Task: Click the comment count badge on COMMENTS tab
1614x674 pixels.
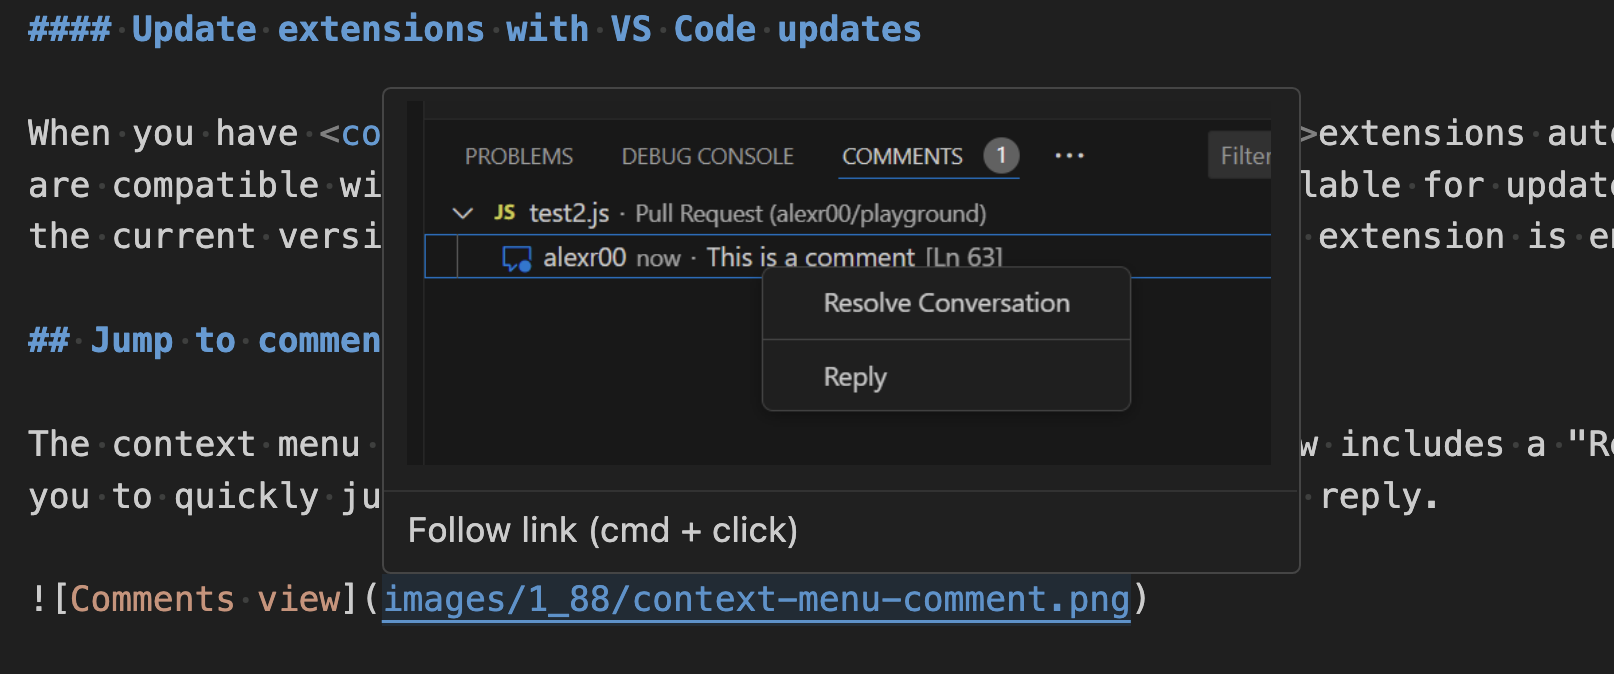Action: pyautogui.click(x=1000, y=155)
